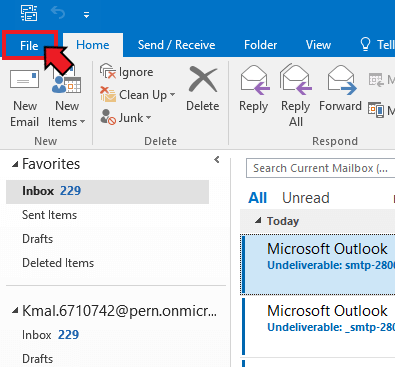Open Drafts under the Kmal account

click(37, 359)
